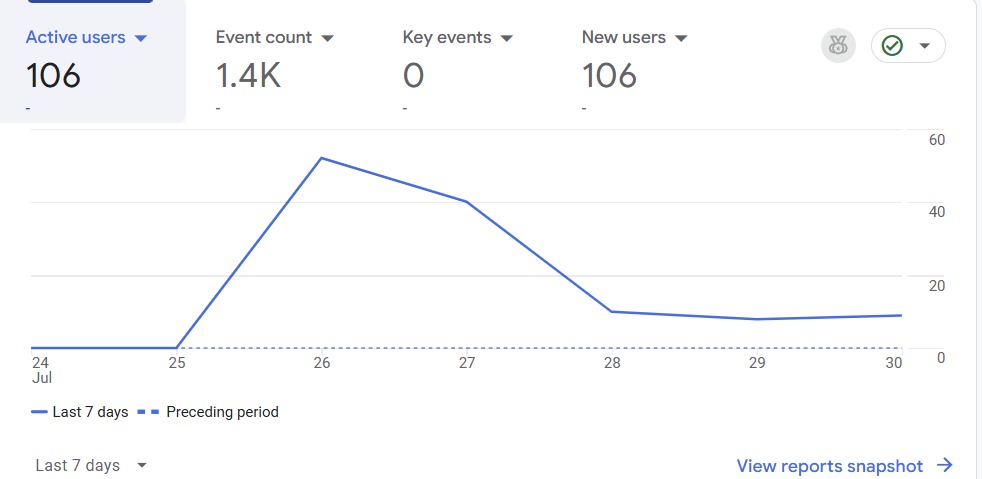Click the chart line peak at July 26
Screen dimensions: 982x479
[321, 158]
